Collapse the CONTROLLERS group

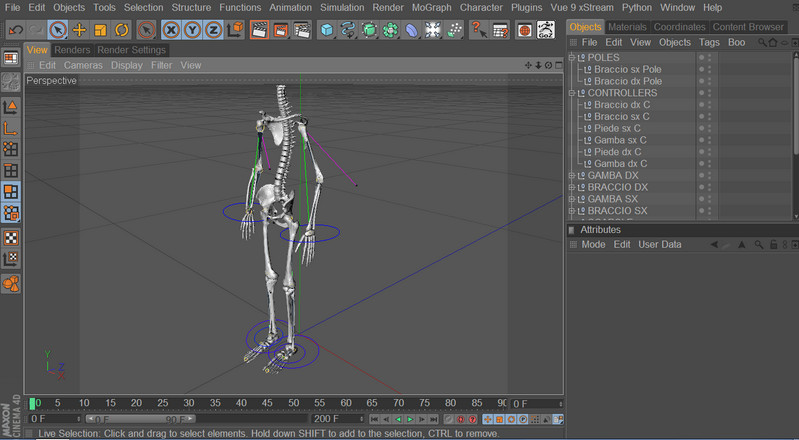572,93
